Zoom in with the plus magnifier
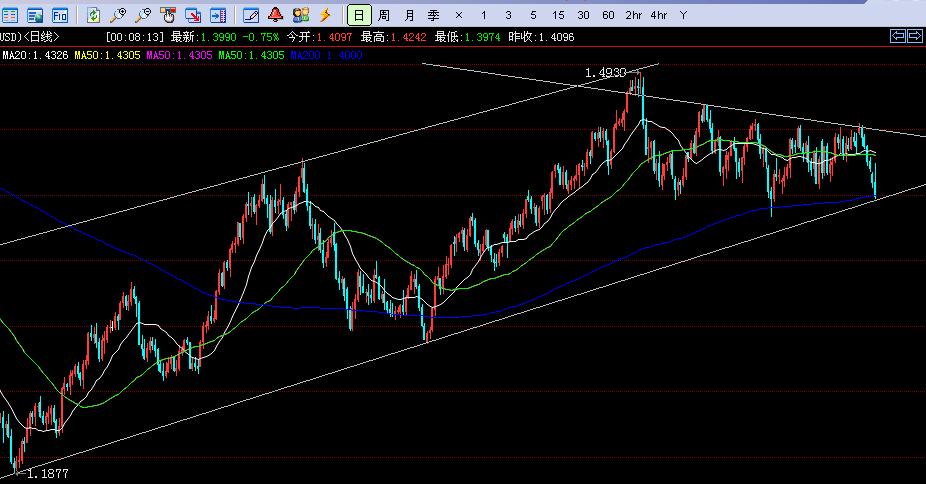Screen dimensions: 926x484 pyautogui.click(x=118, y=15)
